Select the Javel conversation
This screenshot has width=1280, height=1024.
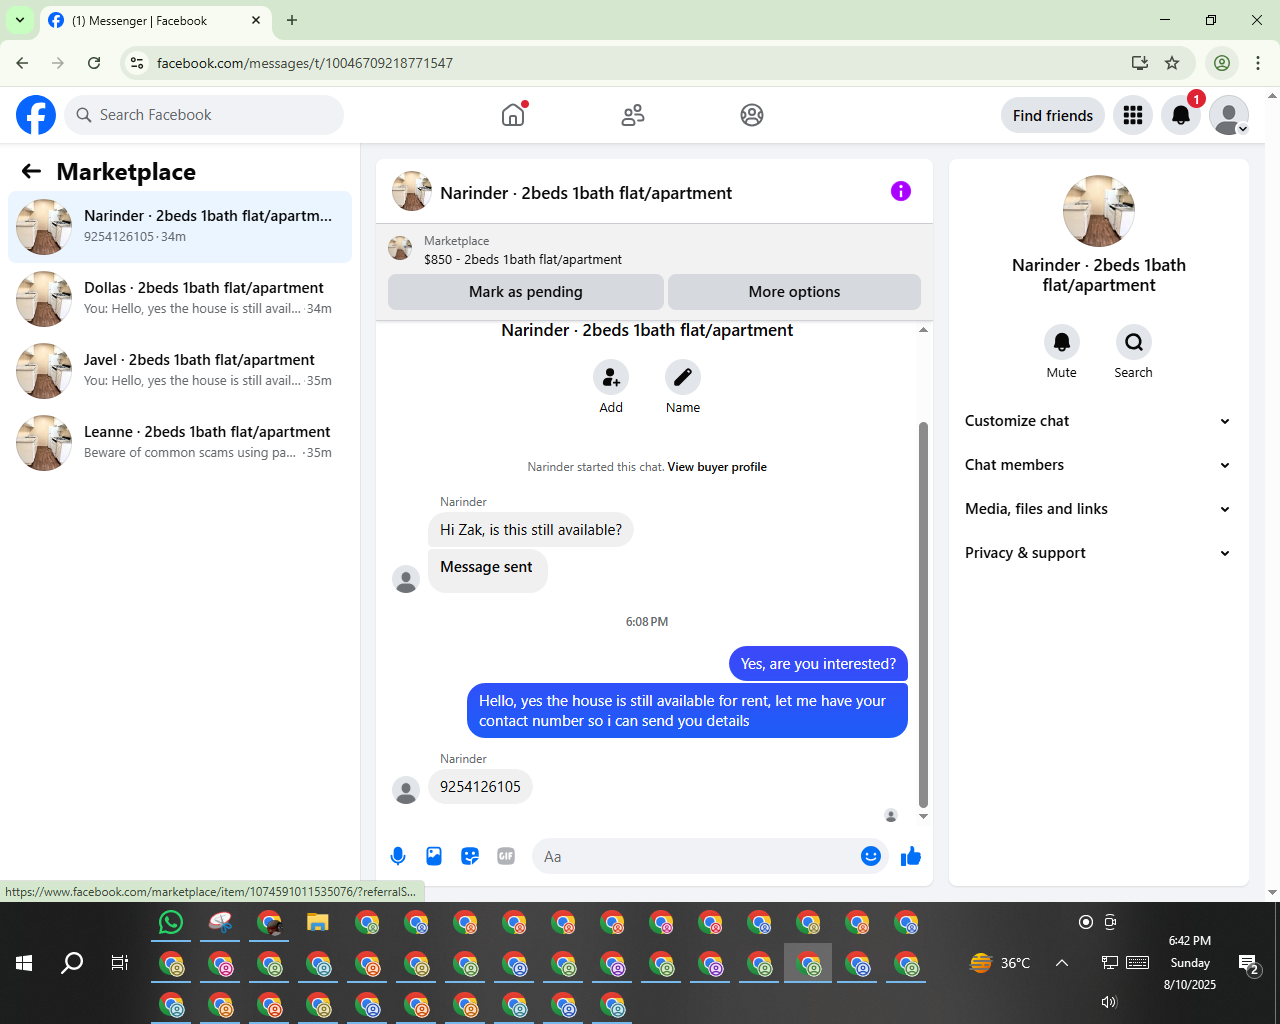click(x=180, y=371)
